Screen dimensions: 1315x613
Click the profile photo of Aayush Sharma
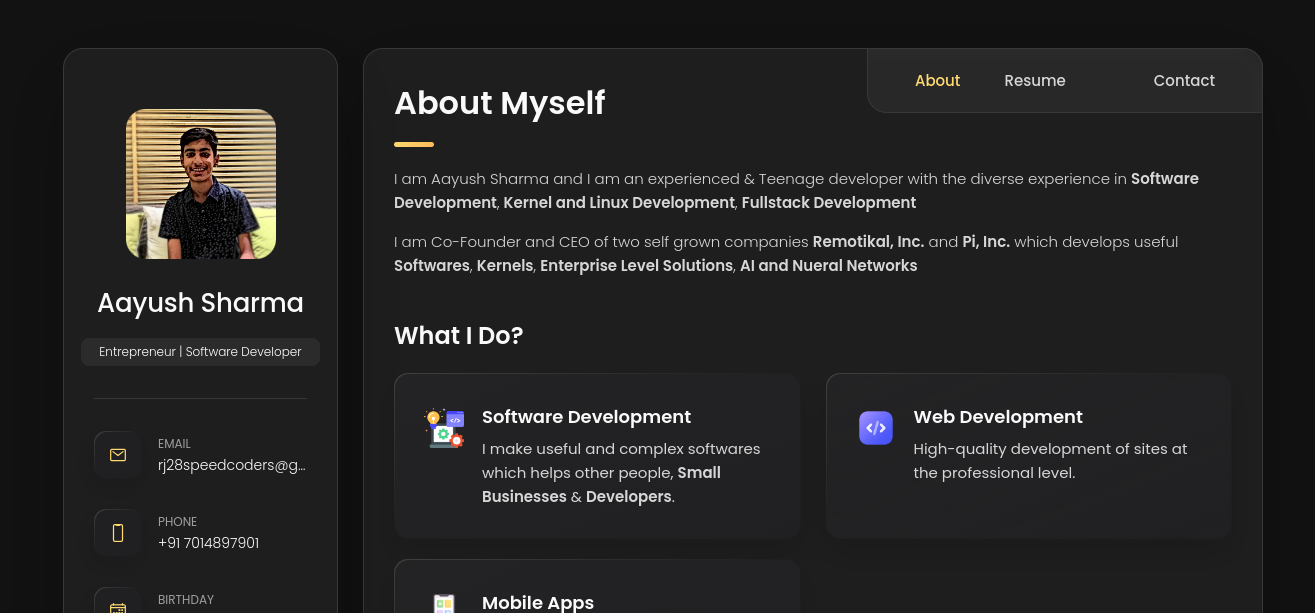[x=200, y=184]
